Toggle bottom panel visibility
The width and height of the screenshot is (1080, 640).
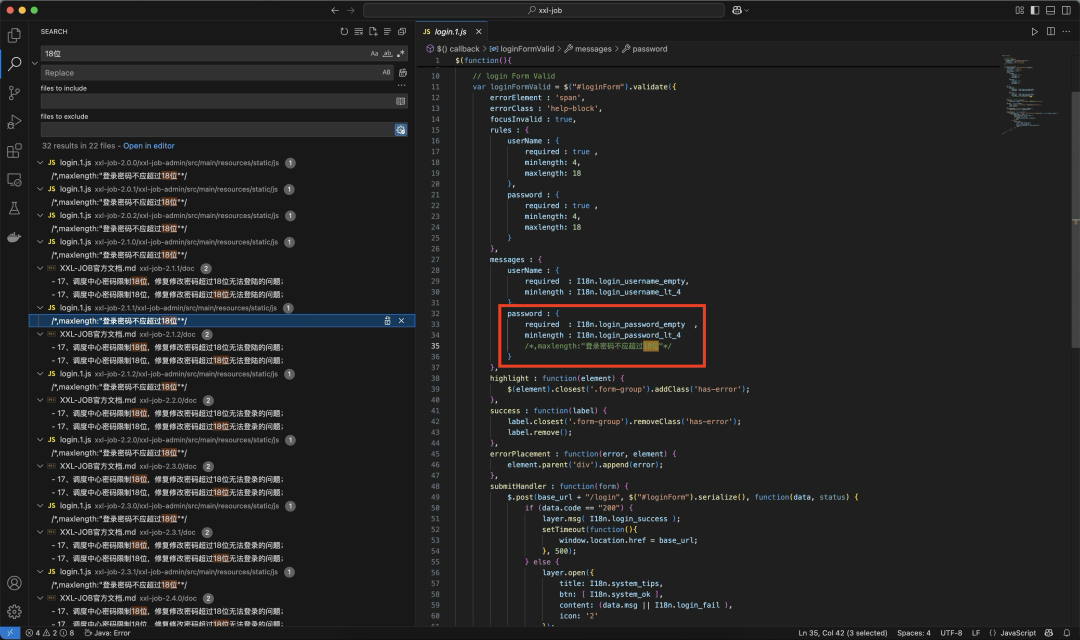tap(1050, 10)
